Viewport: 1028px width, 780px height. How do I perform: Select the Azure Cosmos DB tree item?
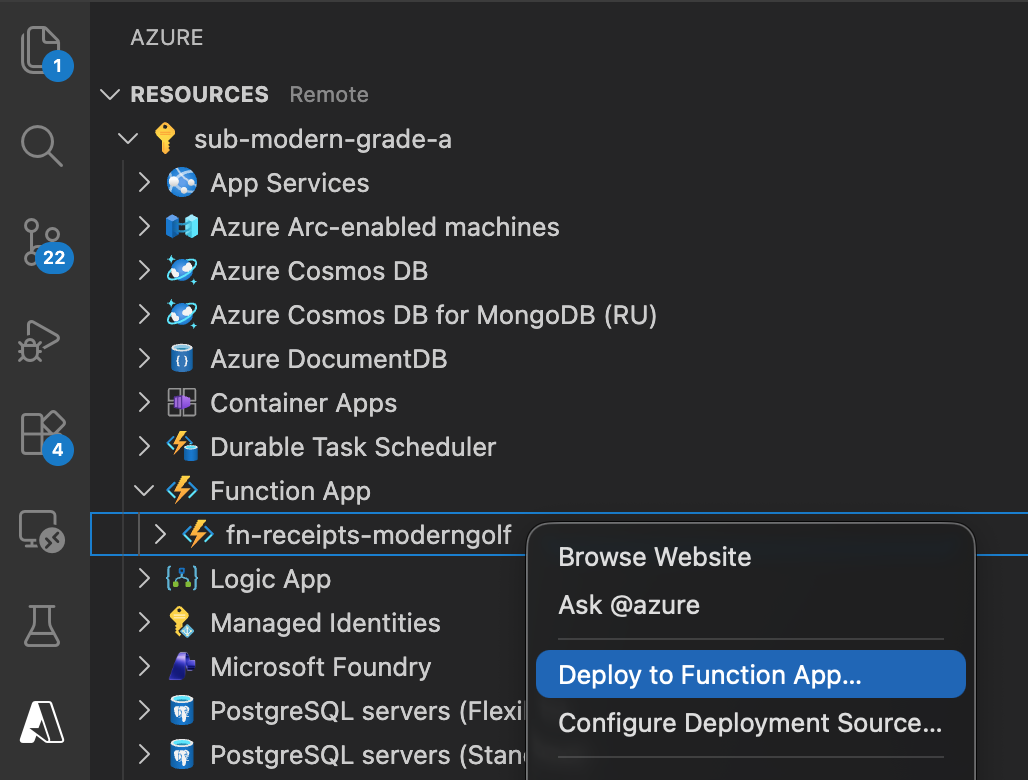click(x=318, y=271)
